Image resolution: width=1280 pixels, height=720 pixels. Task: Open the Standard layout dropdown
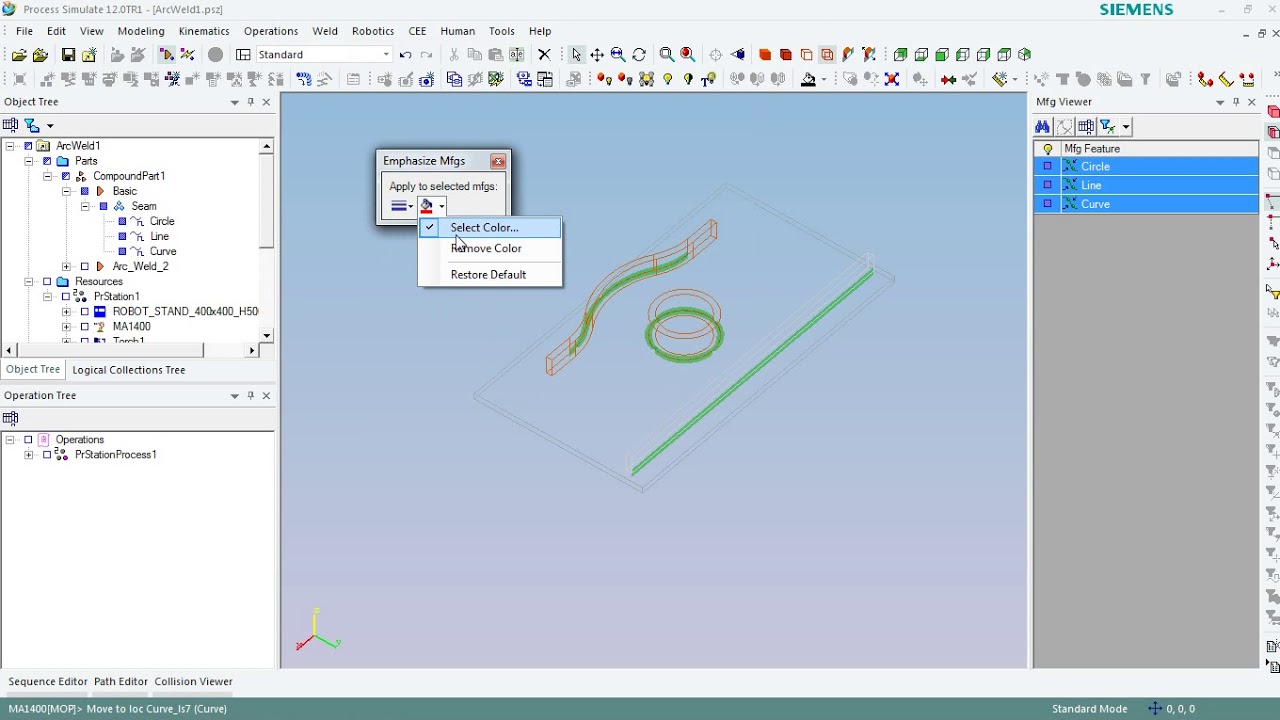point(386,55)
